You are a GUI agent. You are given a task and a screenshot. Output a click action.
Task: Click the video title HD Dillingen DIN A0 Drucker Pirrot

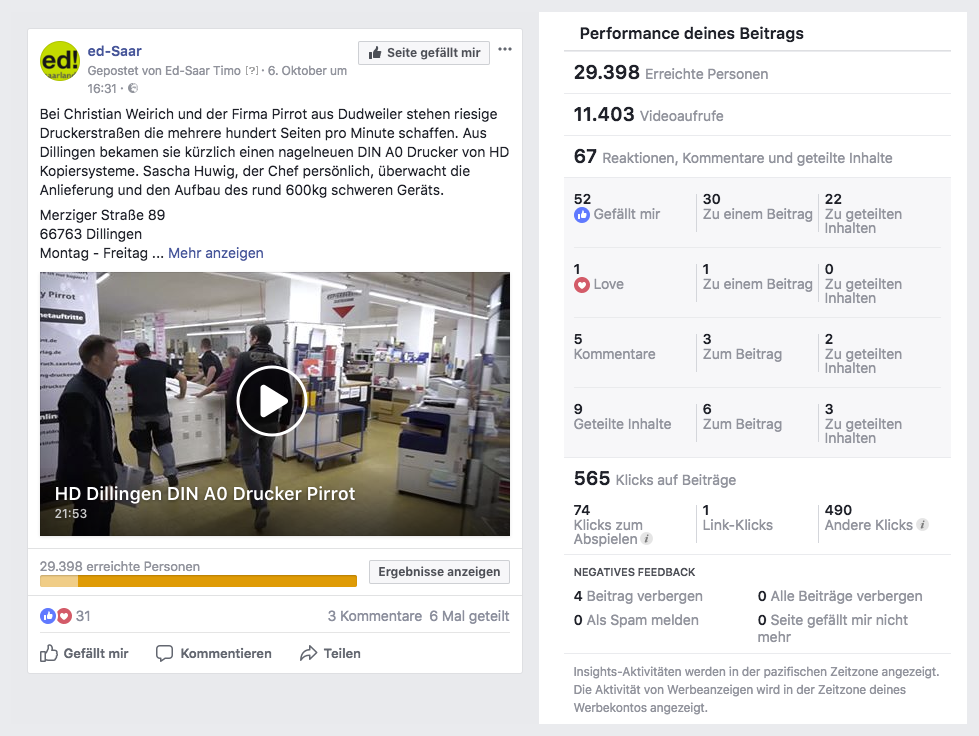click(x=205, y=494)
